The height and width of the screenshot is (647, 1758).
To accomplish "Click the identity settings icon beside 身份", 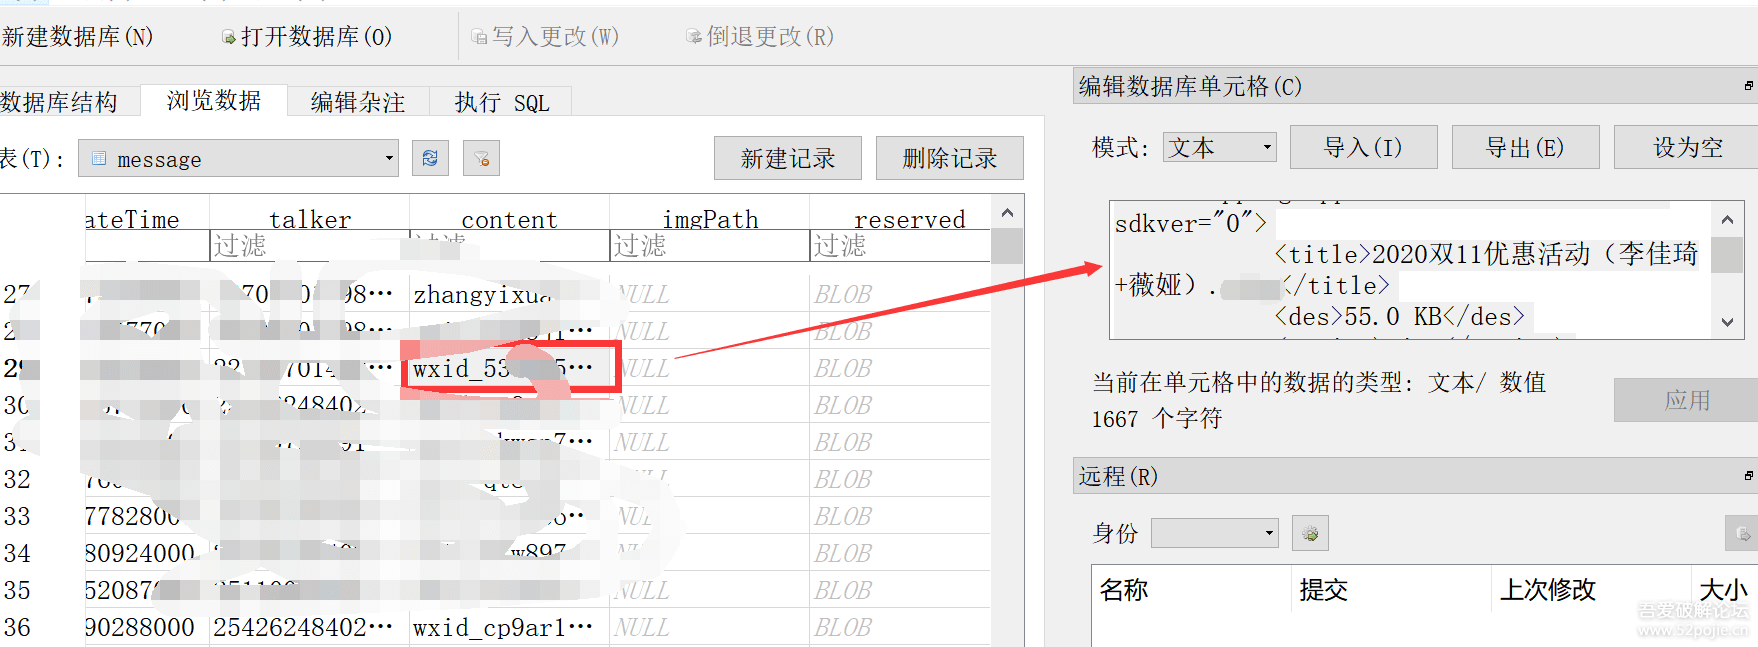I will [x=1310, y=533].
